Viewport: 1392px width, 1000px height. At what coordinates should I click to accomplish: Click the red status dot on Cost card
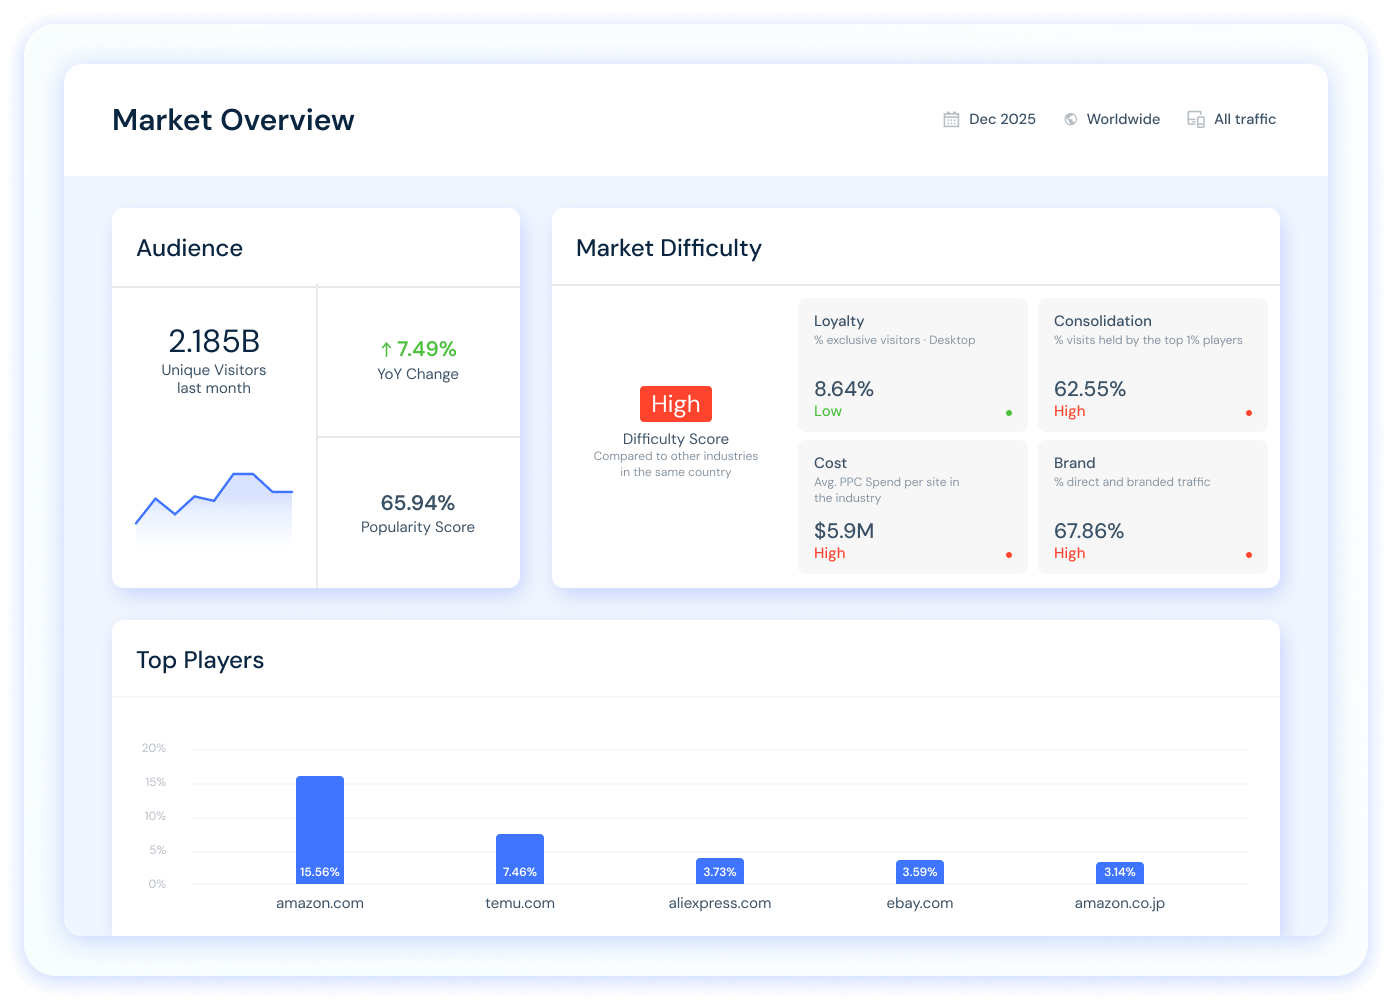click(x=1009, y=553)
